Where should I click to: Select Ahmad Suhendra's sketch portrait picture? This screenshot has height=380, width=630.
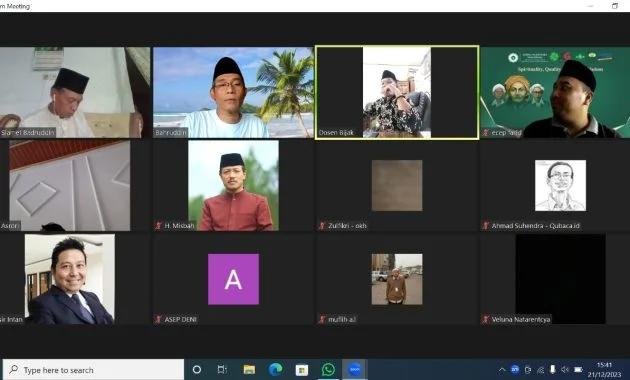560,186
